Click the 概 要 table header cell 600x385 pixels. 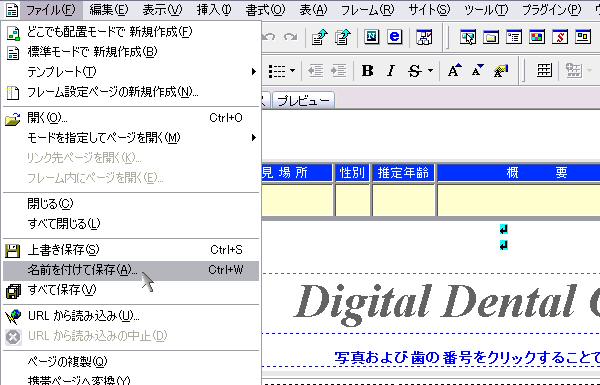519,173
